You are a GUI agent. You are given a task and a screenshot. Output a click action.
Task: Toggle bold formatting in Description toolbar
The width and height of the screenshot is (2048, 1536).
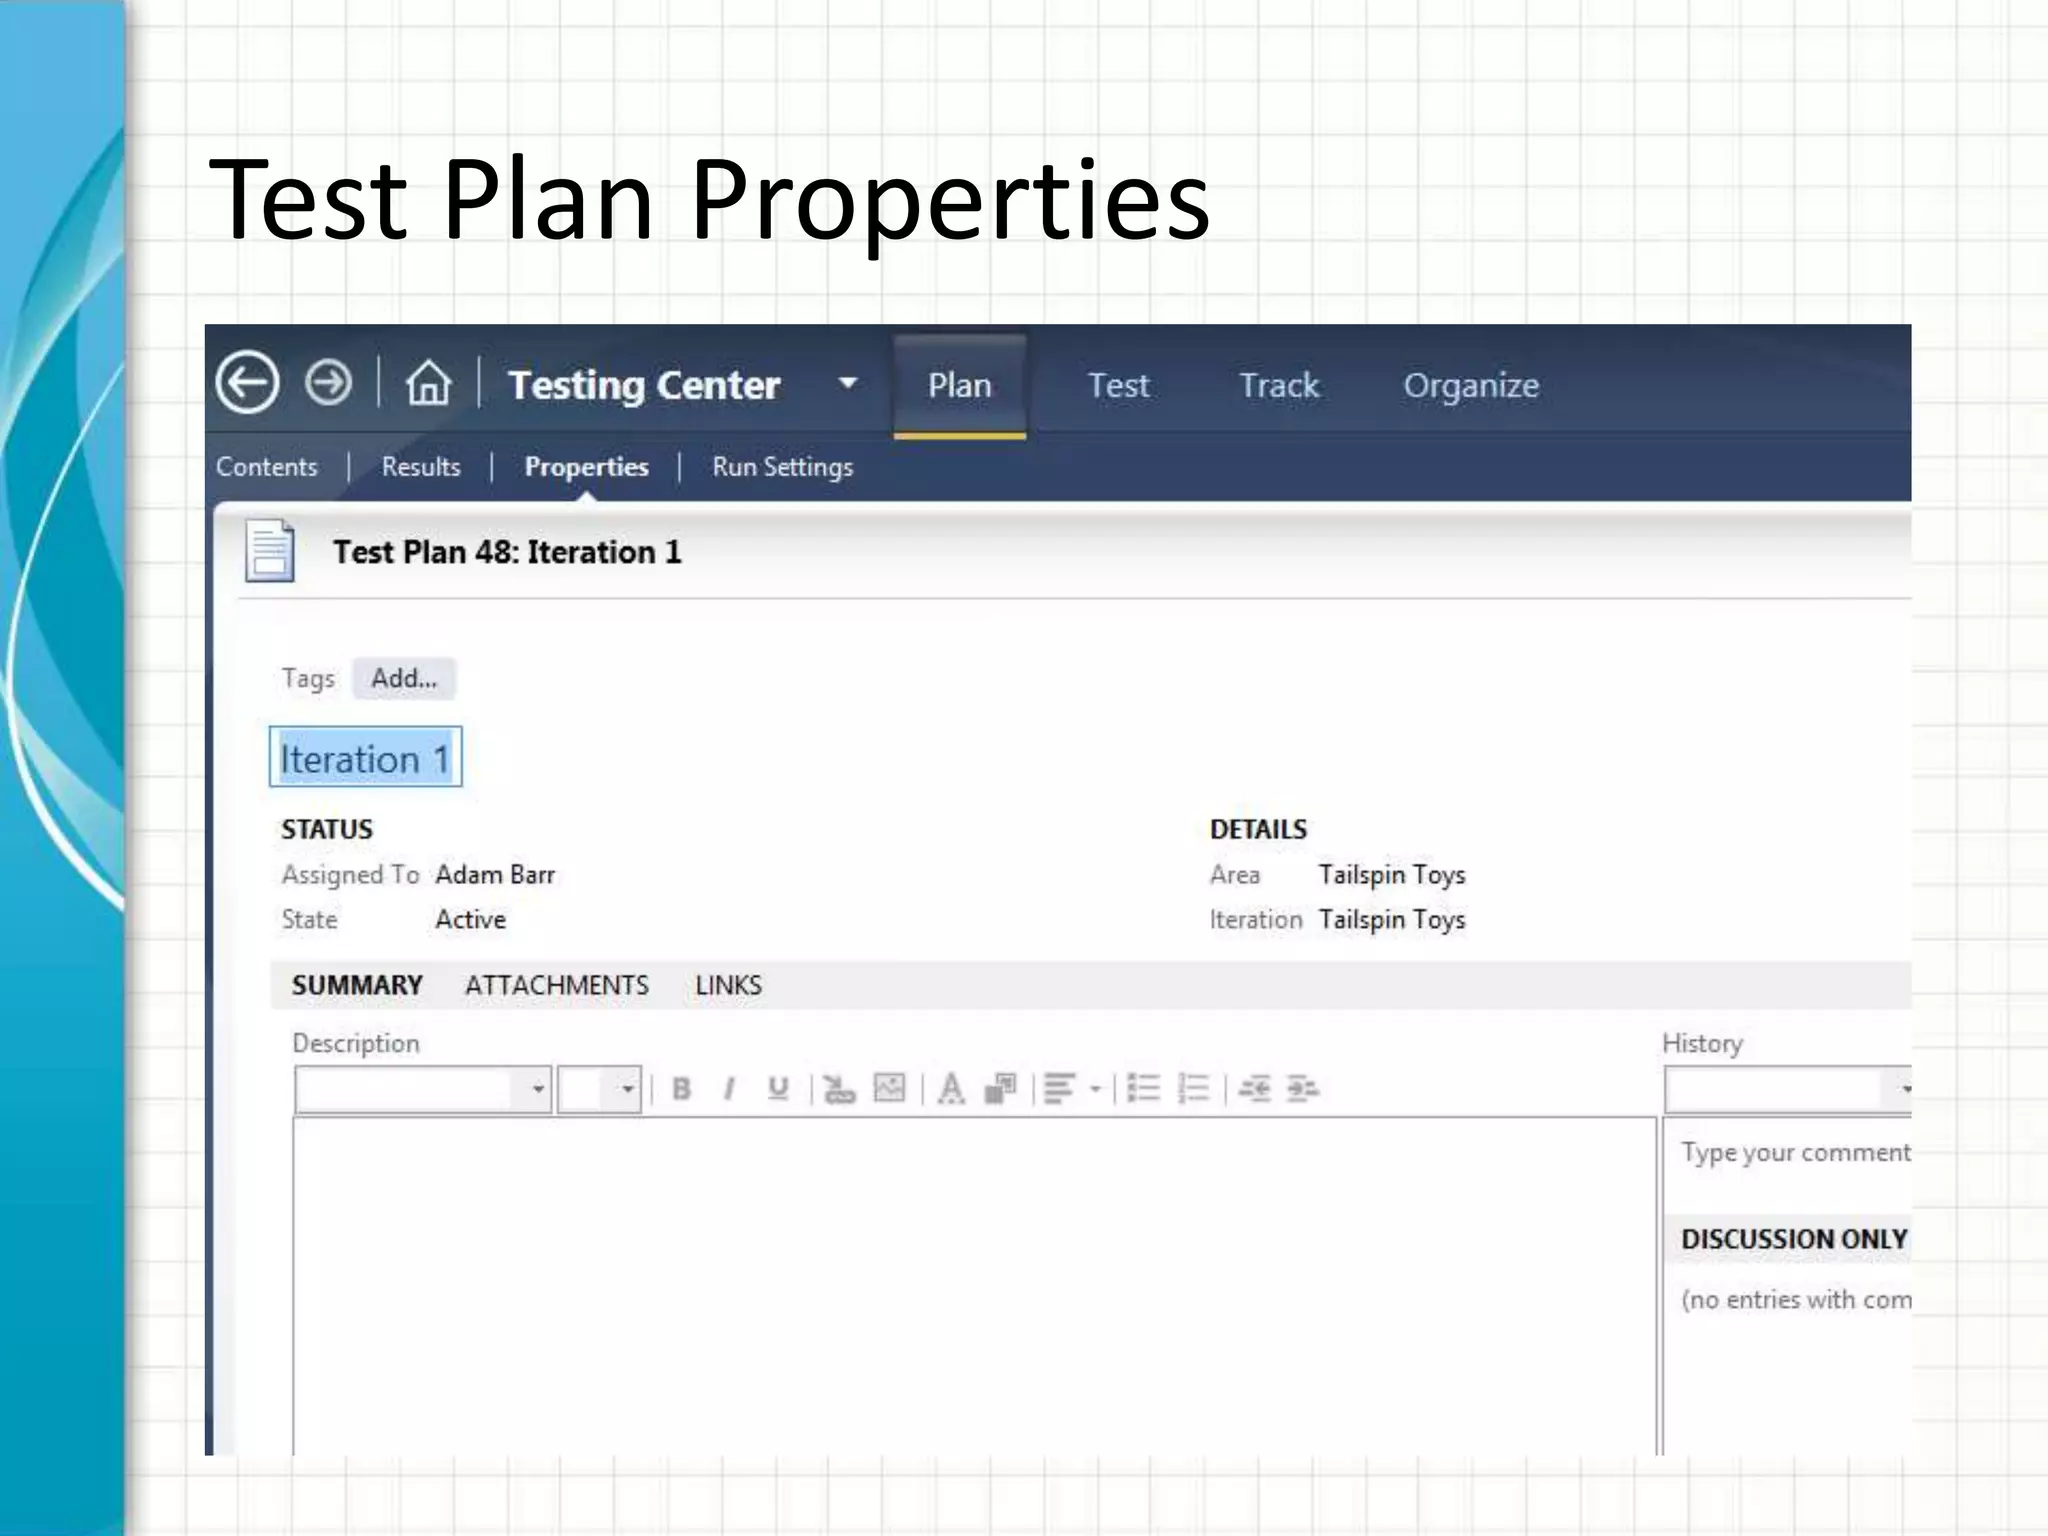click(x=682, y=1089)
